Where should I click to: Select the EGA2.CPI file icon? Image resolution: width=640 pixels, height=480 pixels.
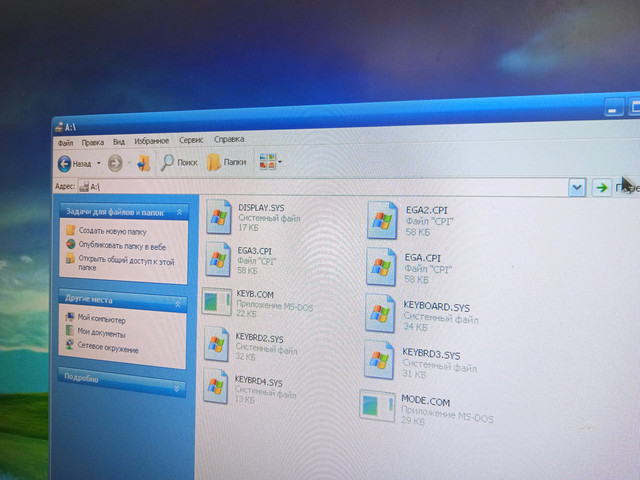tap(382, 220)
